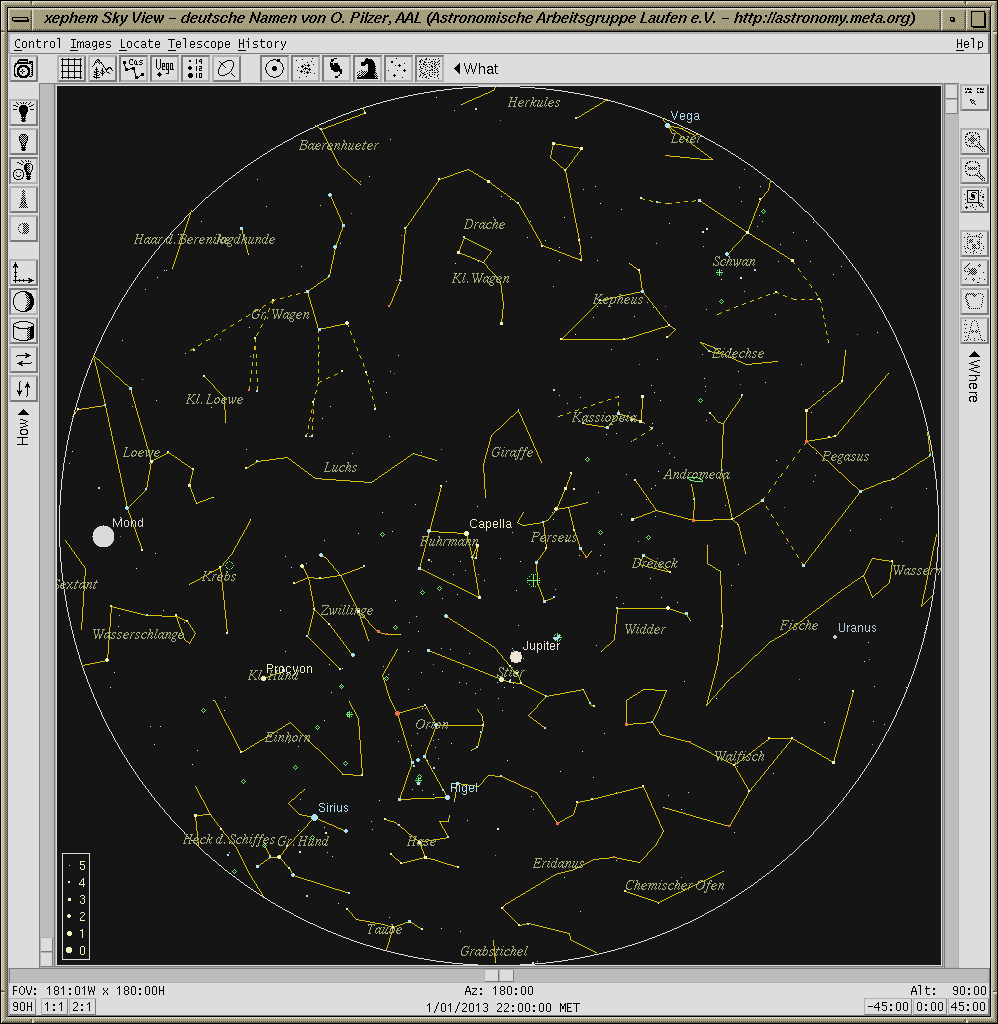Click the dim light bulb icon

pyautogui.click(x=24, y=141)
